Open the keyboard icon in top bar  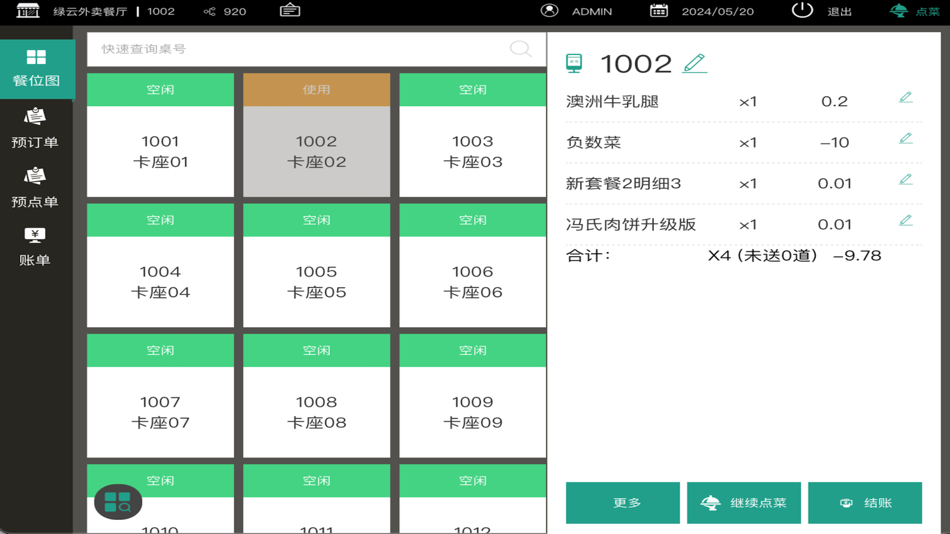point(290,10)
